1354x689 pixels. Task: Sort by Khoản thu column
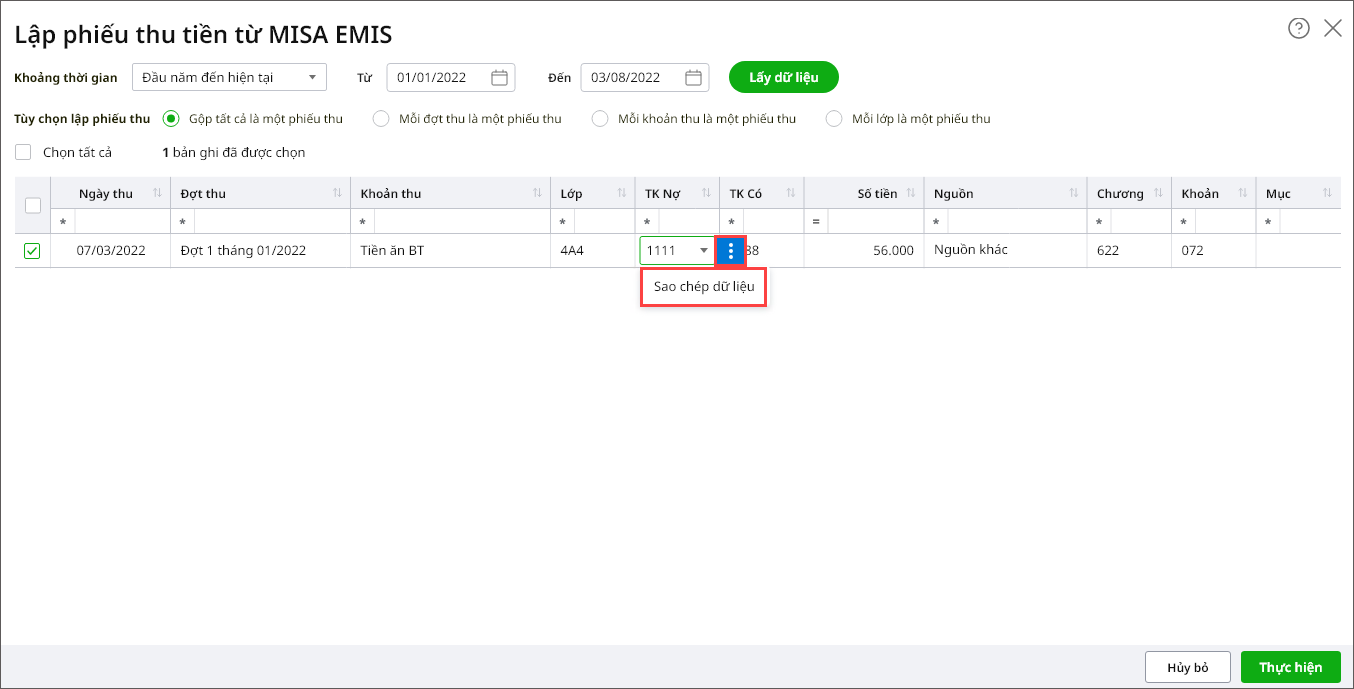(x=537, y=193)
